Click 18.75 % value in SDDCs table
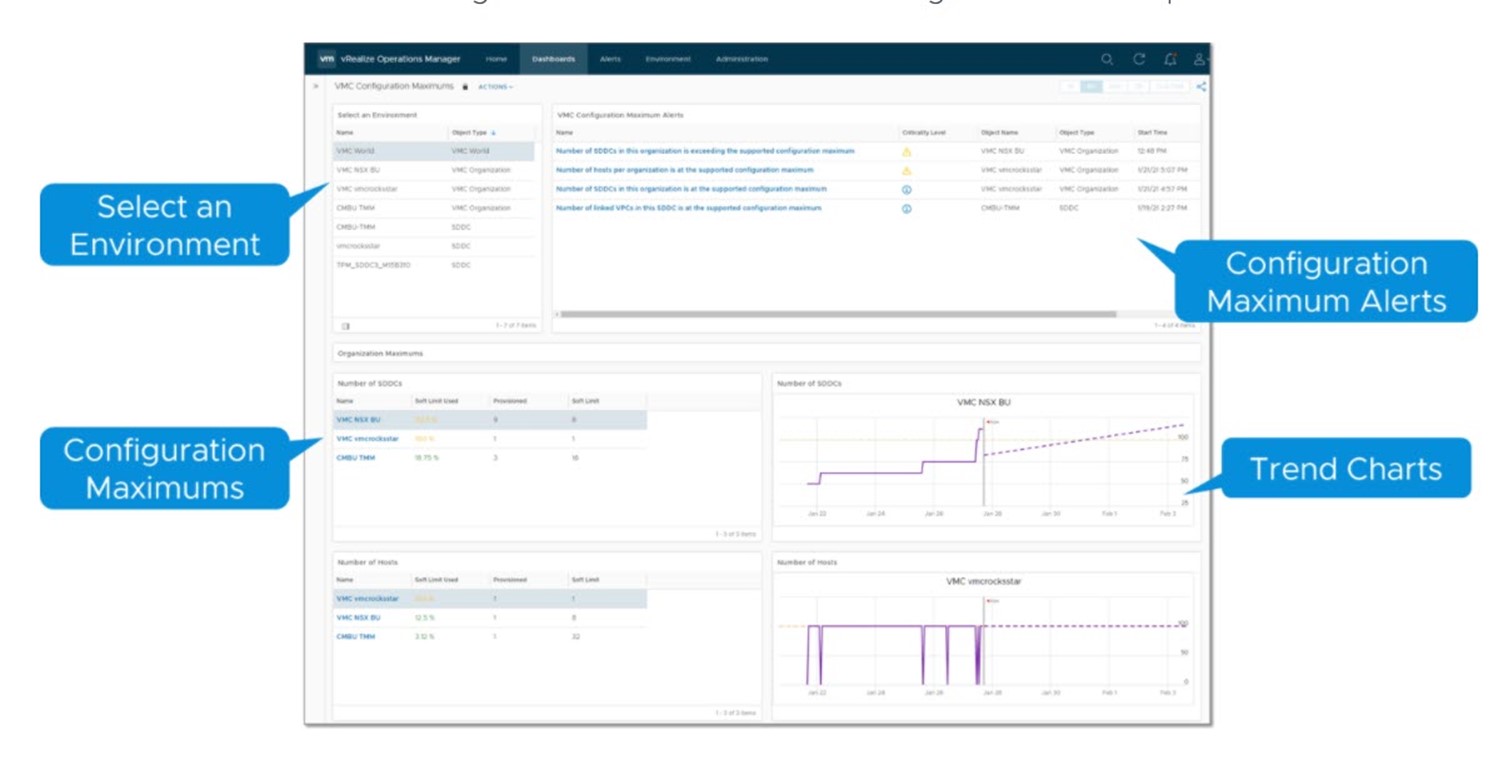This screenshot has width=1498, height=760. pos(426,458)
